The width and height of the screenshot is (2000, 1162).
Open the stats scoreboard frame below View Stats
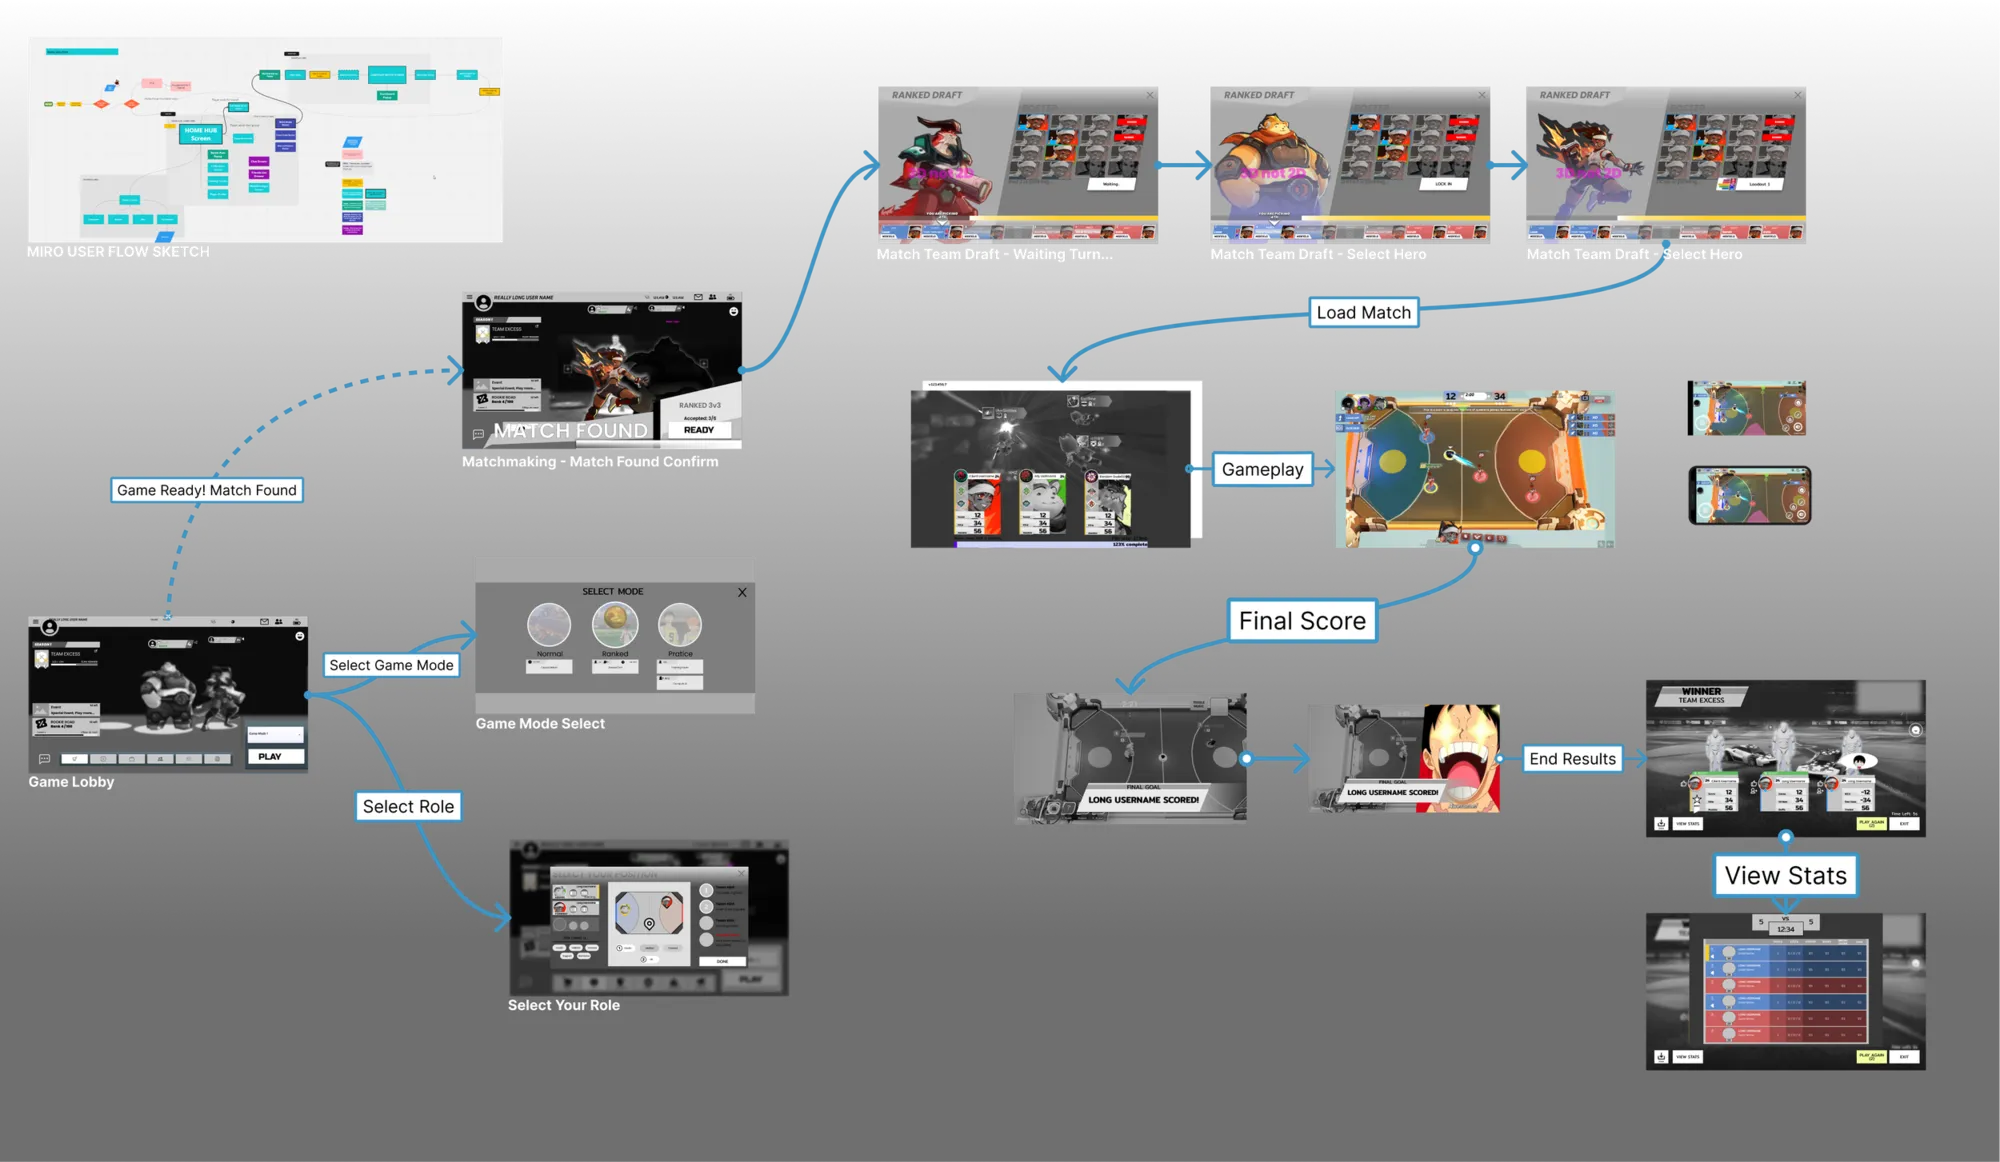(x=1785, y=991)
